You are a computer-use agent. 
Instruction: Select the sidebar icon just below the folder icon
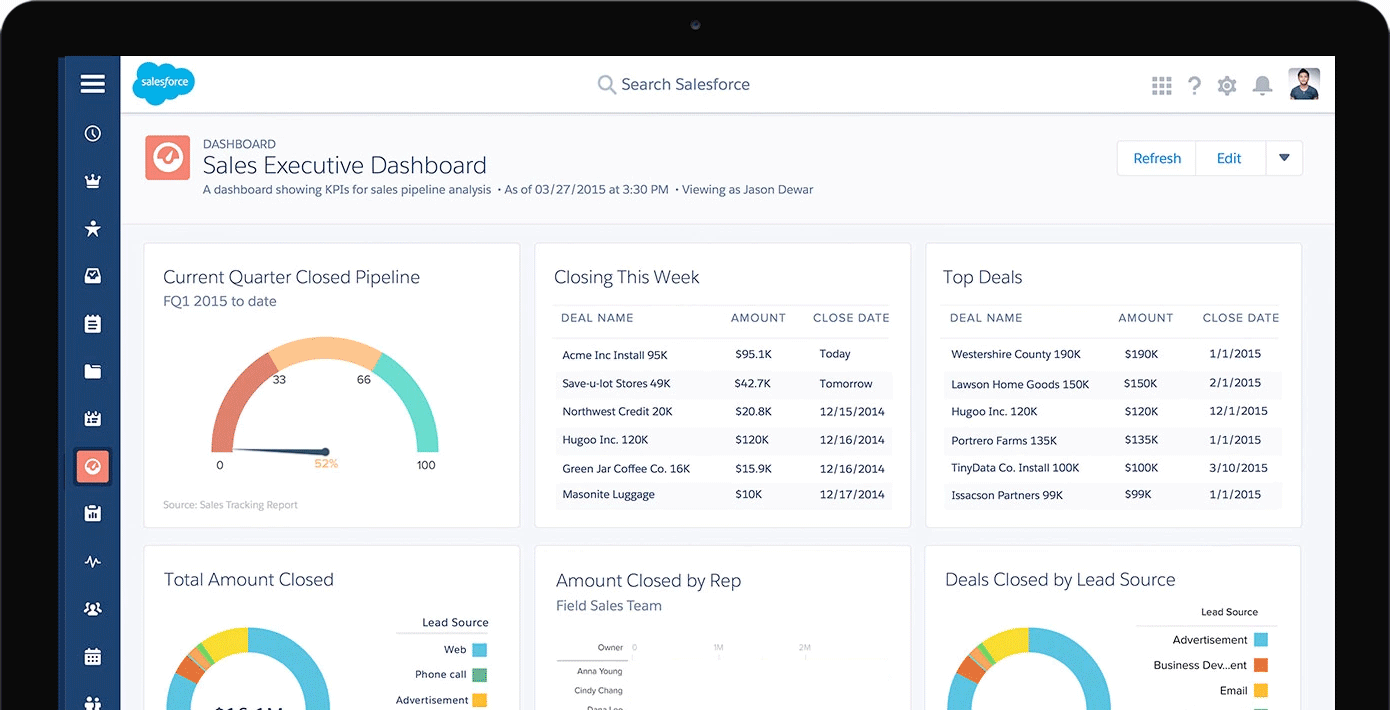coord(93,419)
